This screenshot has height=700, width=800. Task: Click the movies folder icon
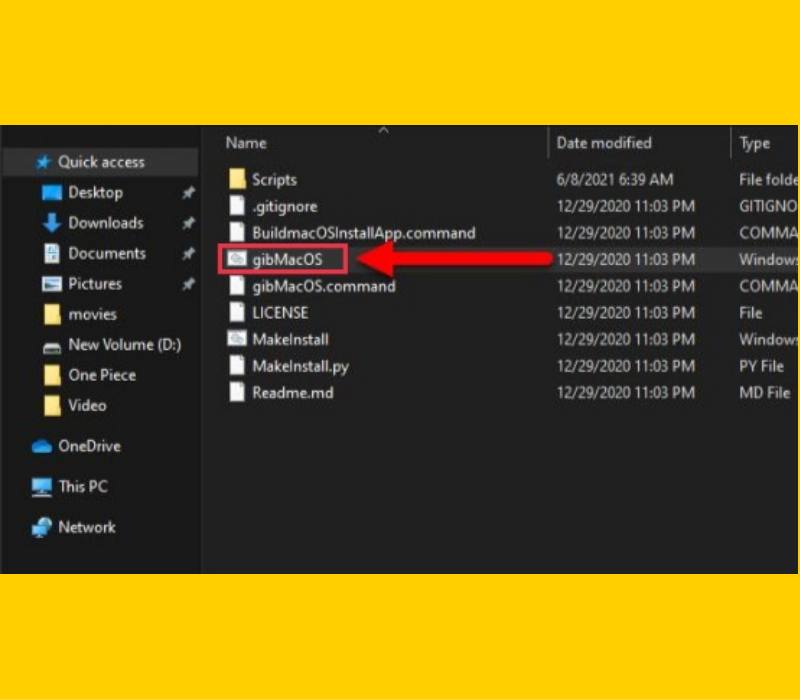(x=52, y=314)
